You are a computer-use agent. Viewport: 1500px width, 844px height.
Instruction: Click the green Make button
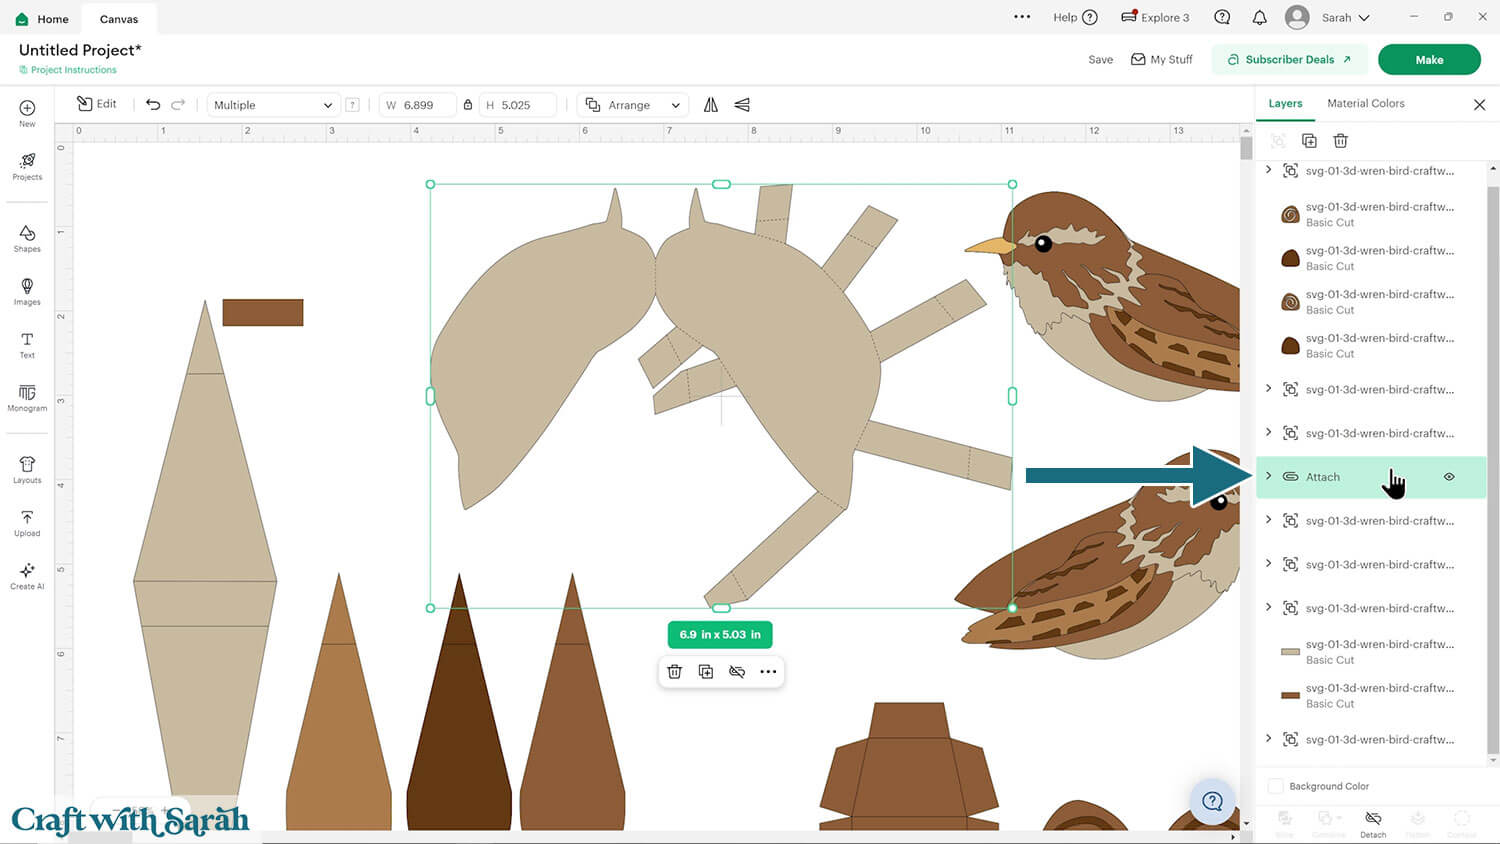[1428, 60]
